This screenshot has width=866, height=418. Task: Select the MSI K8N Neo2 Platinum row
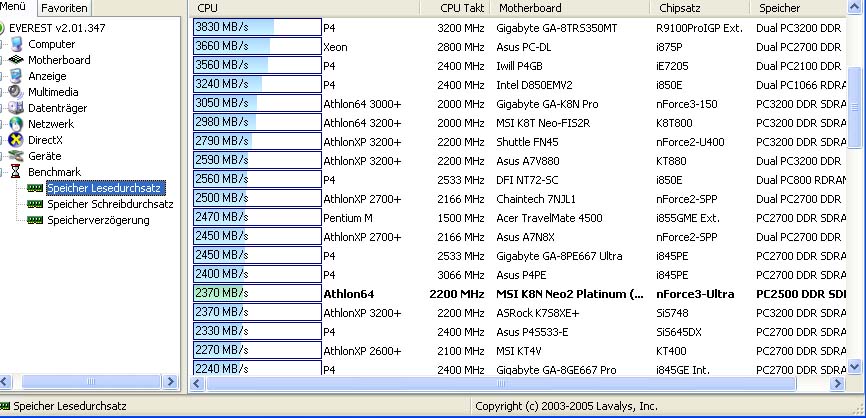[519, 294]
